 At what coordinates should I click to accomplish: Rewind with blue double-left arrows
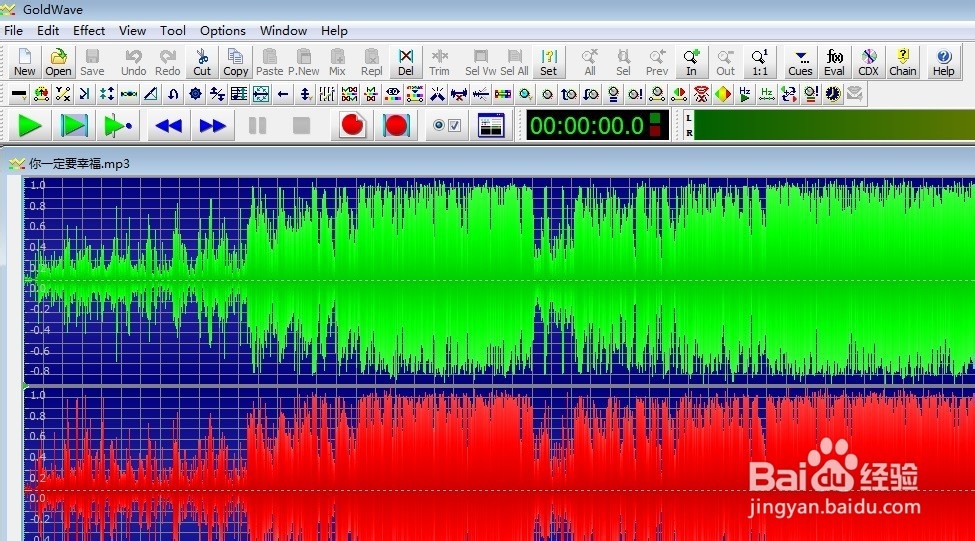(x=169, y=126)
